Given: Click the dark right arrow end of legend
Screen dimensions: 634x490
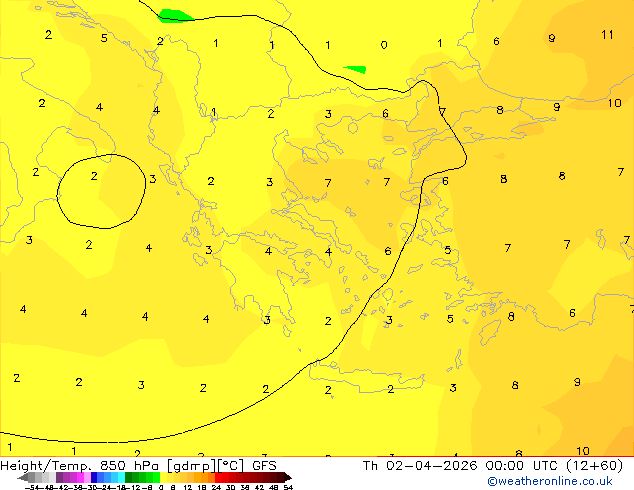Looking at the screenshot, I should (x=288, y=477).
